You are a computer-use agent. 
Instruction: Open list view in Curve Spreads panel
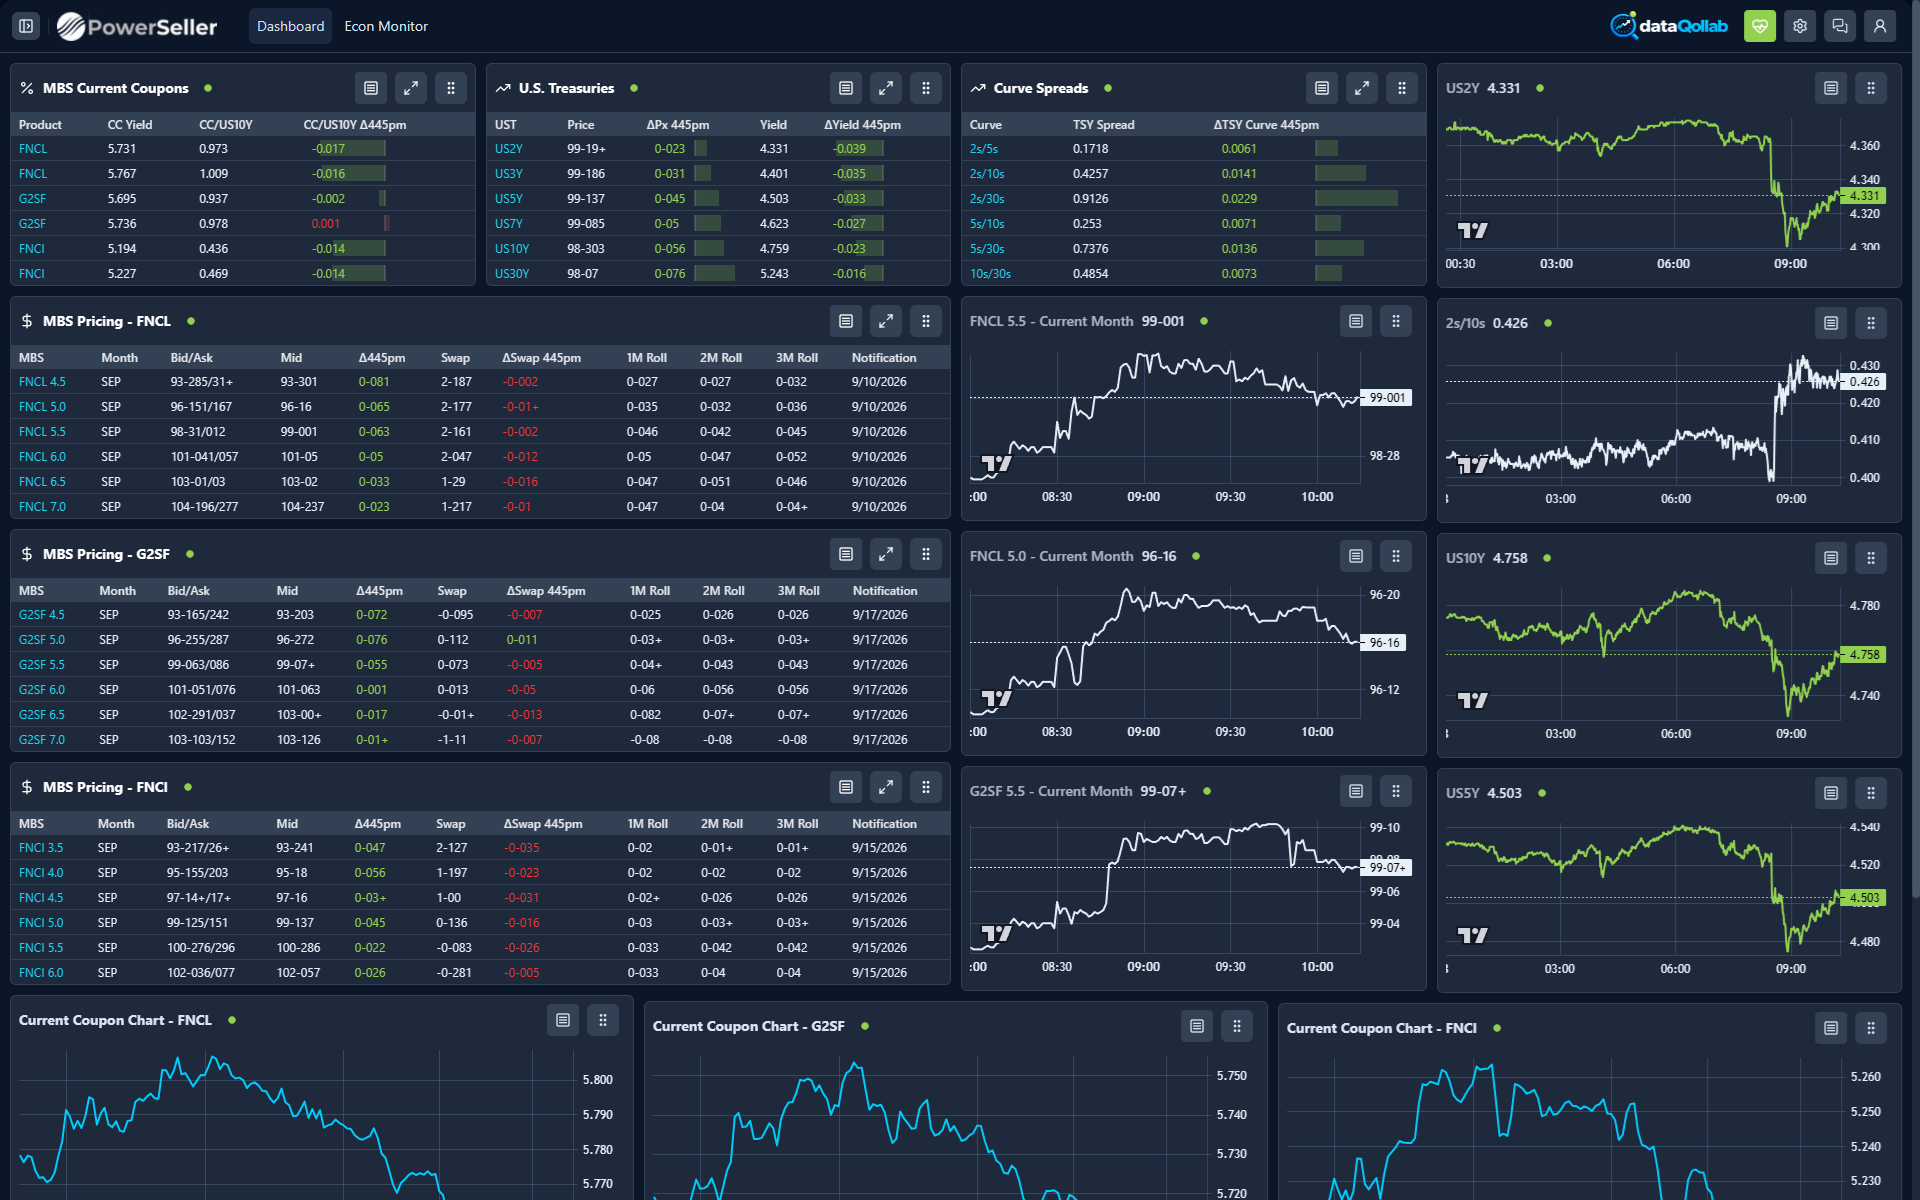point(1322,88)
